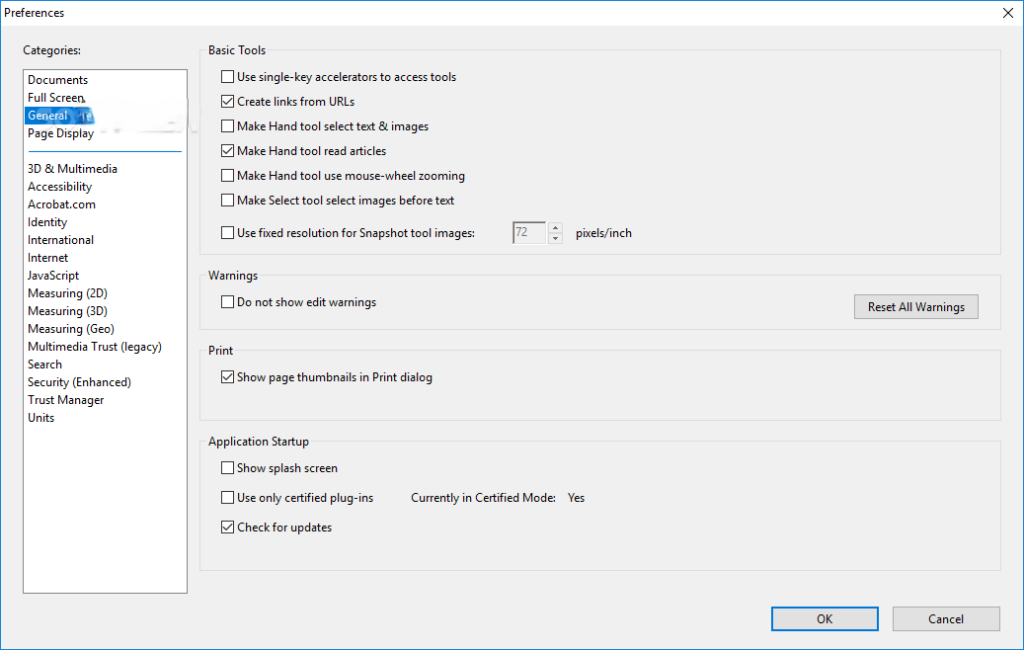Viewport: 1024px width, 650px height.
Task: Open Security (Enhanced) category
Action: [79, 382]
